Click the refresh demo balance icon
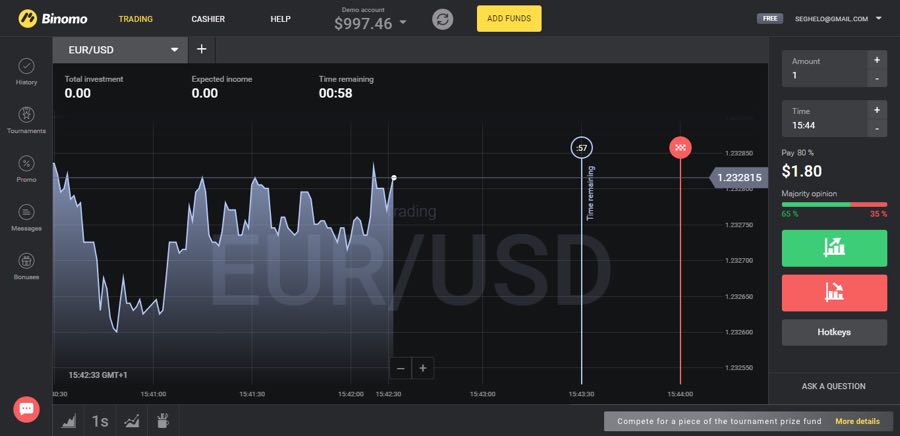Image resolution: width=900 pixels, height=436 pixels. [x=443, y=19]
